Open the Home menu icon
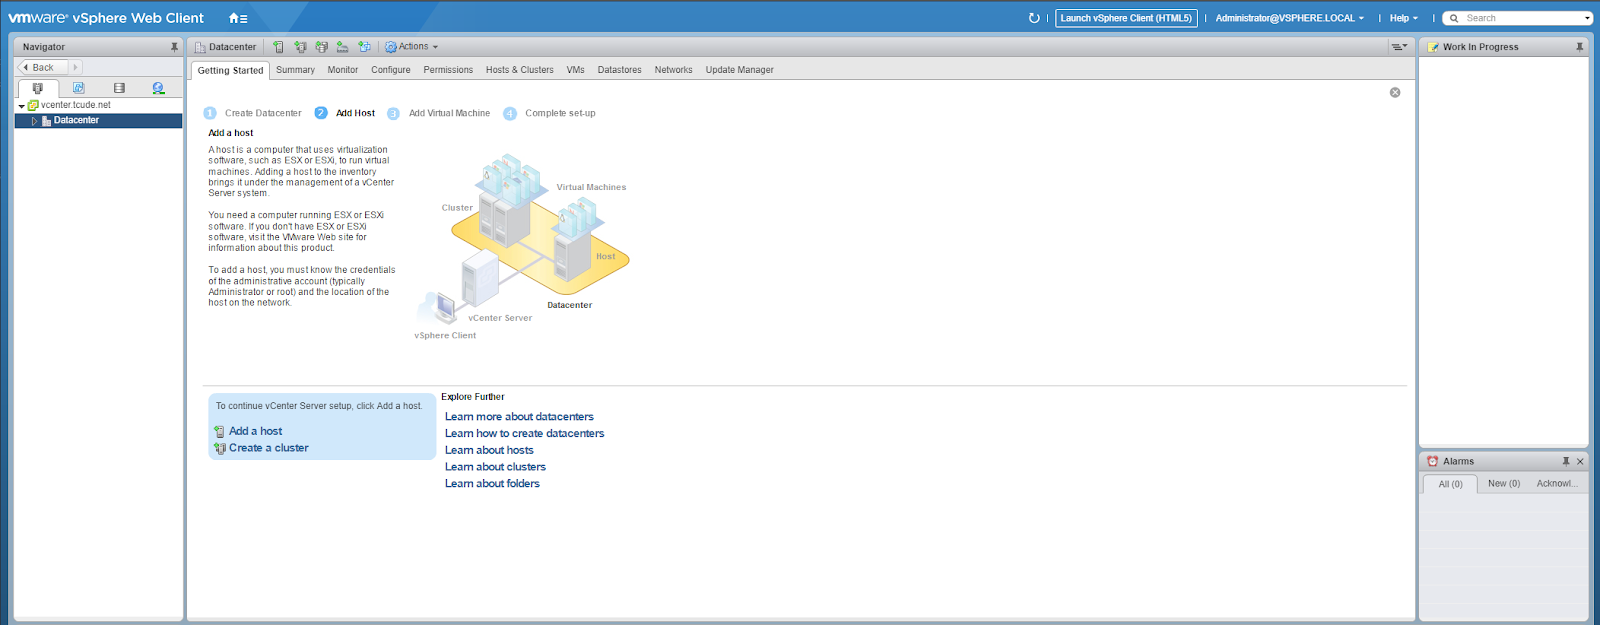The width and height of the screenshot is (1600, 625). 238,18
